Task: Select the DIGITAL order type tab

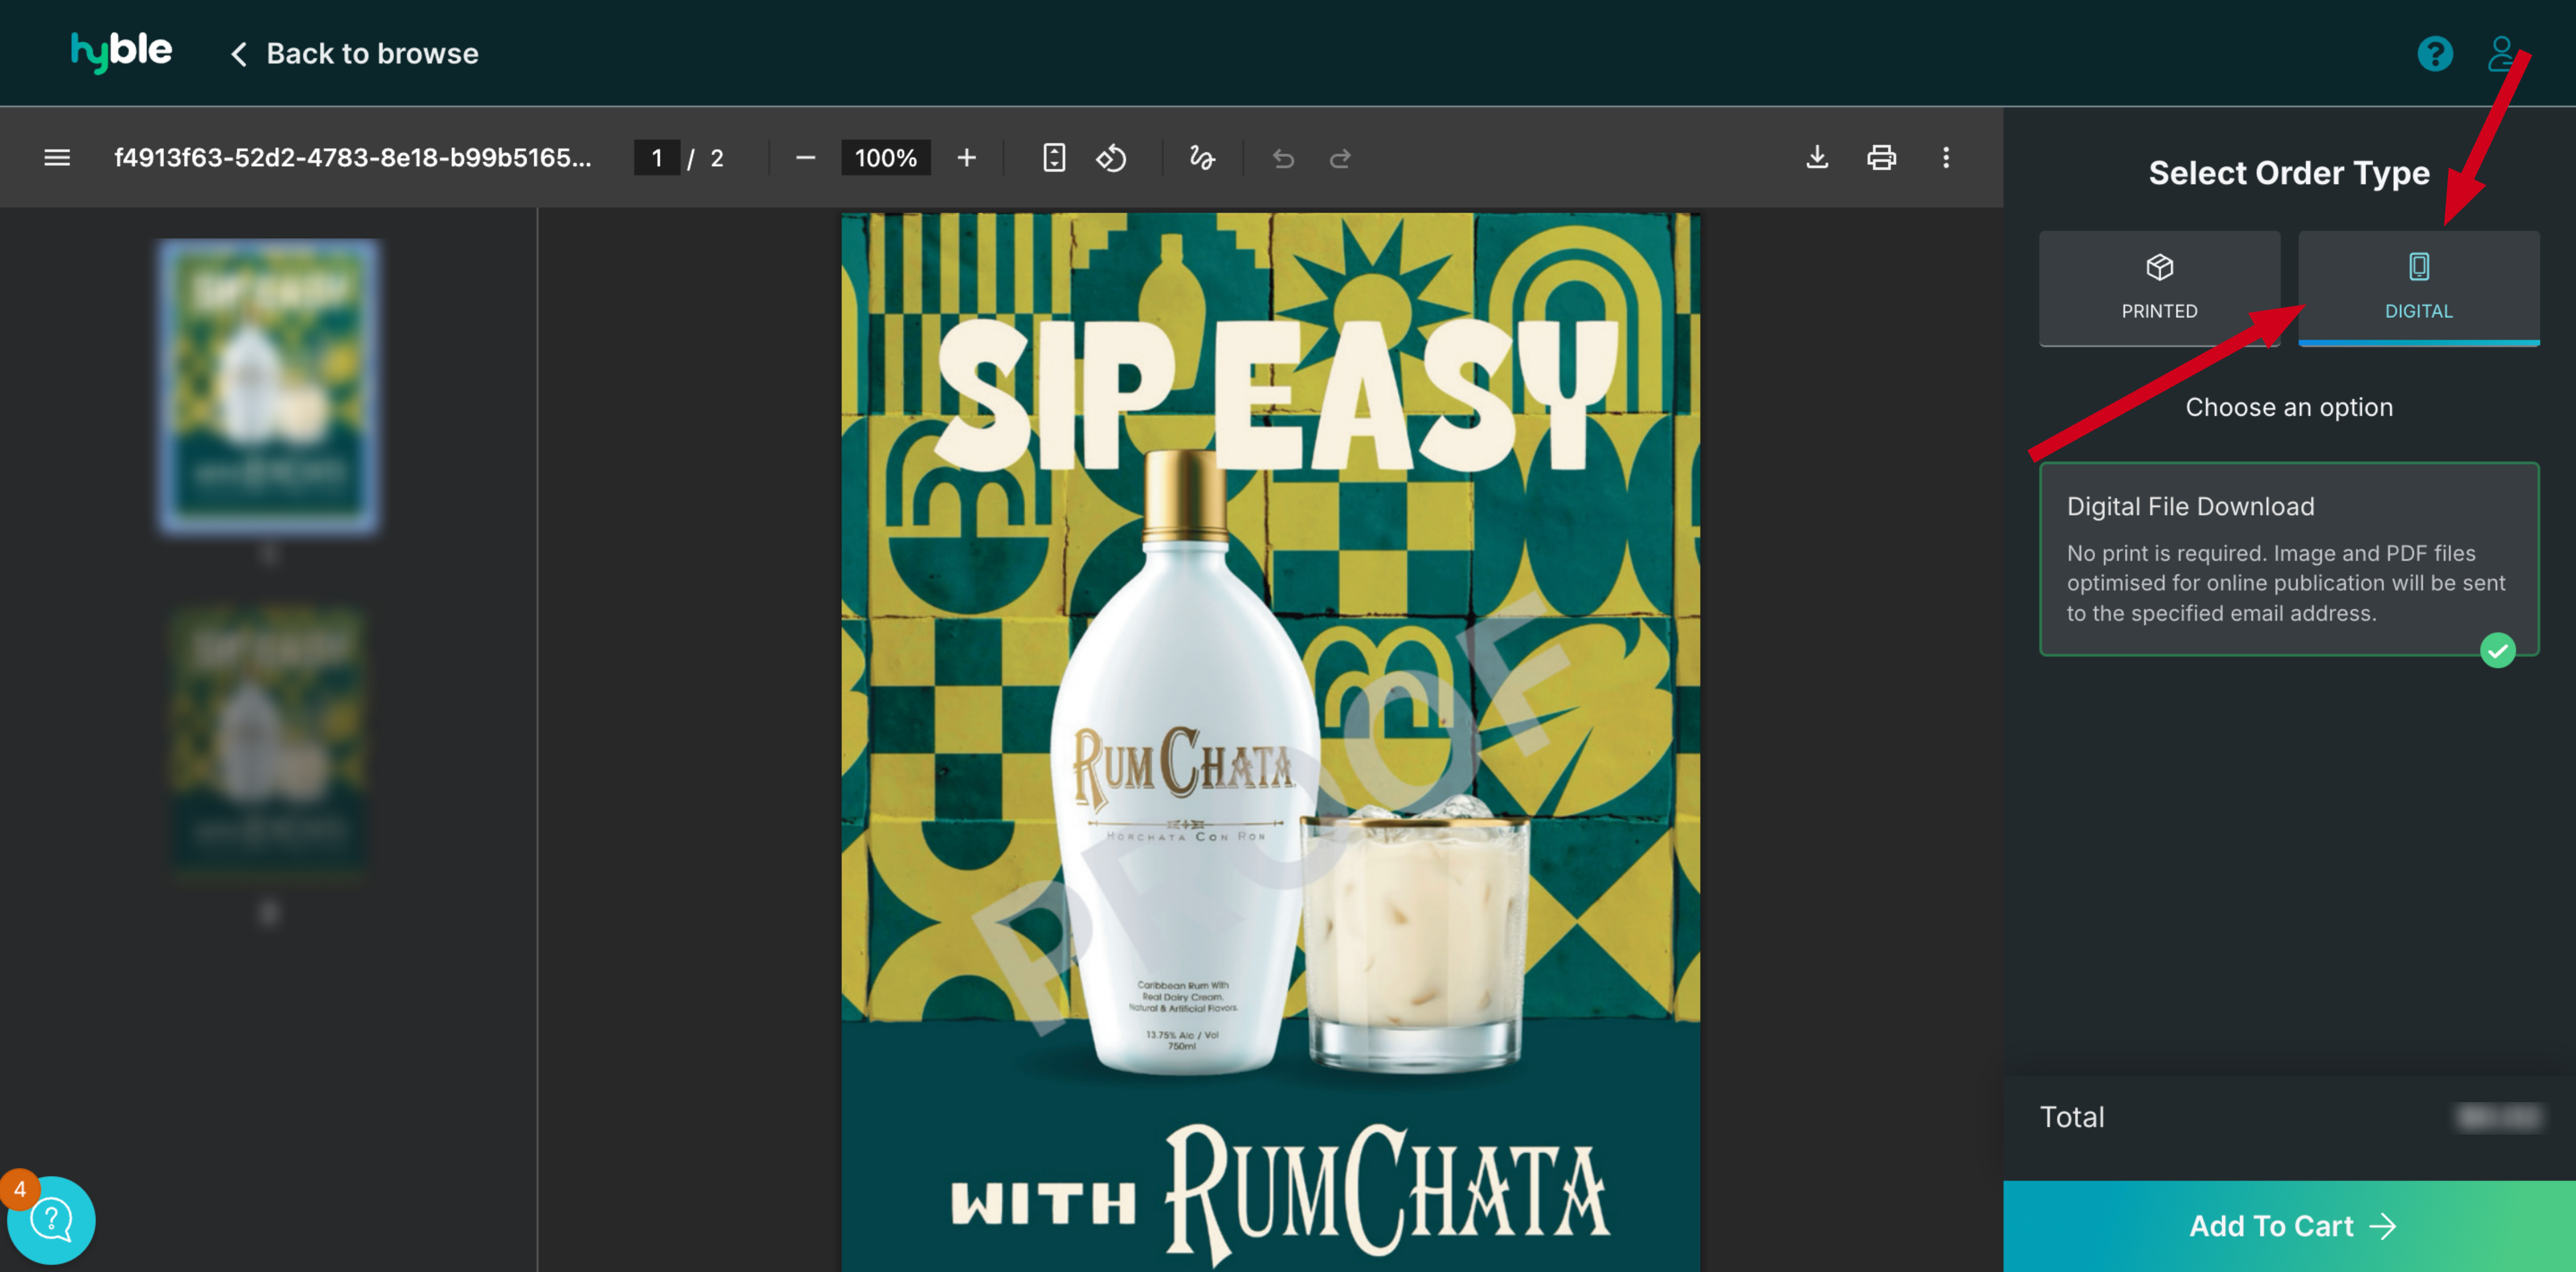Action: 2418,288
